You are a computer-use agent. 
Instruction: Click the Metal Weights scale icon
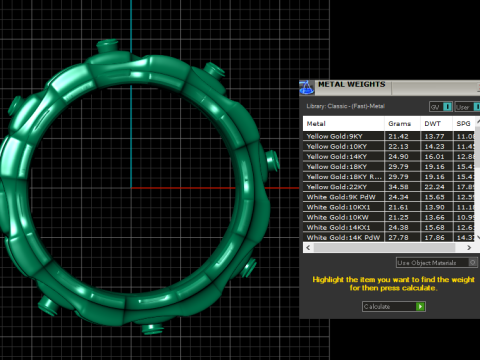(x=306, y=88)
